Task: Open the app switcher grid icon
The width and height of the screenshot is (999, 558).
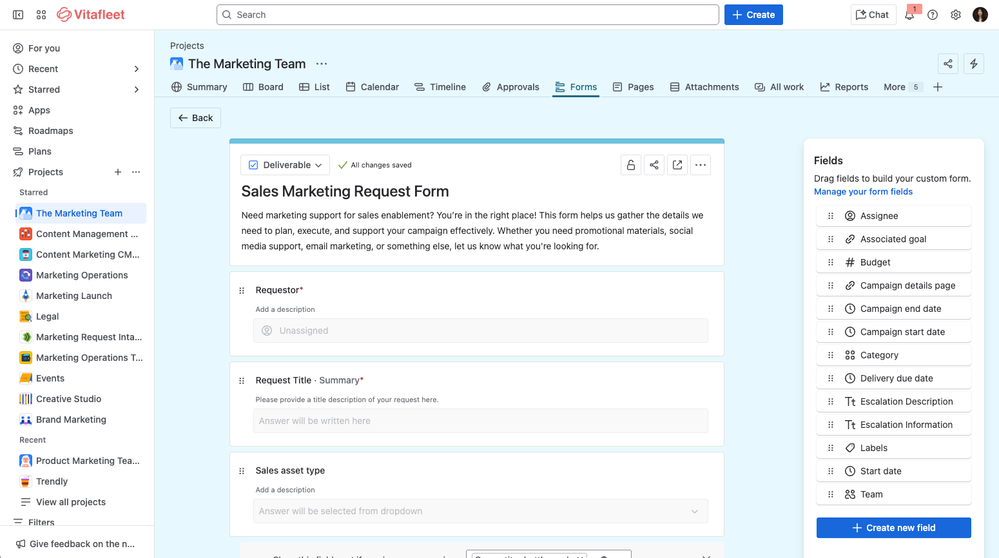Action: [41, 15]
